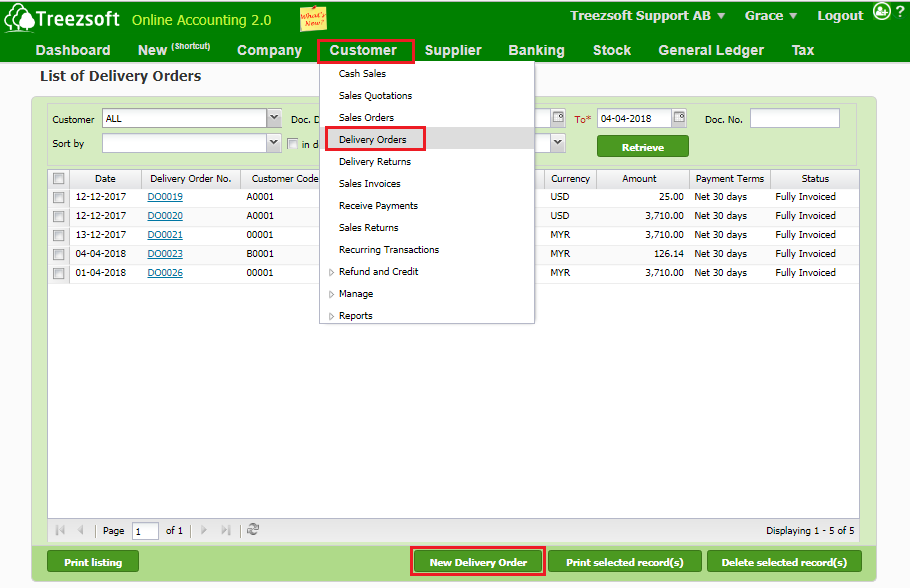Refresh the delivery orders list

pyautogui.click(x=252, y=529)
